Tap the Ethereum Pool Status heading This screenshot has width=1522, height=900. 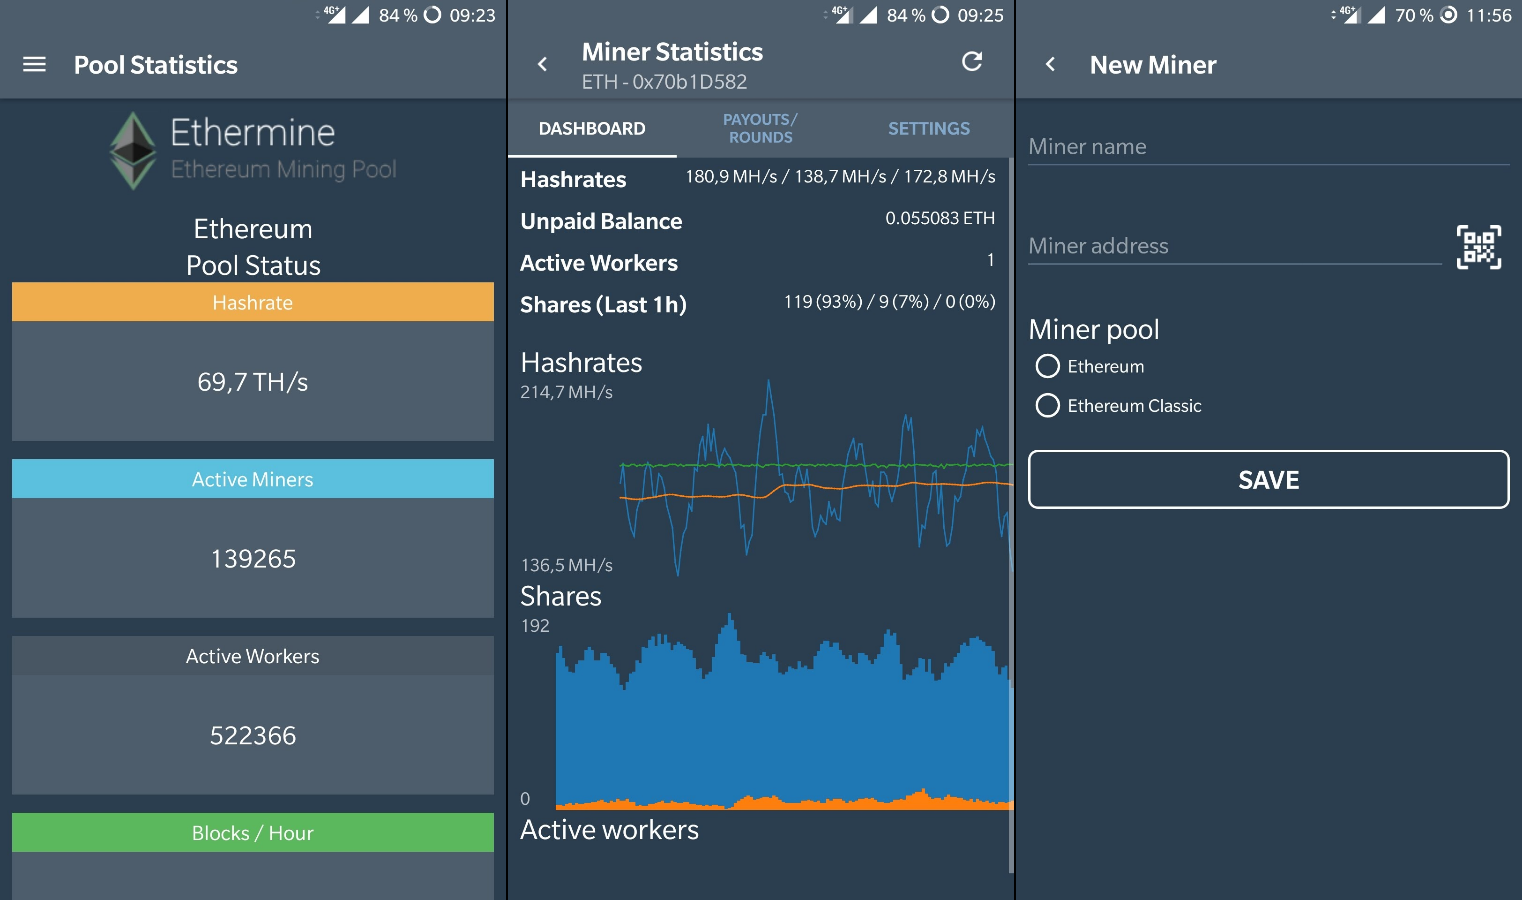pyautogui.click(x=253, y=247)
